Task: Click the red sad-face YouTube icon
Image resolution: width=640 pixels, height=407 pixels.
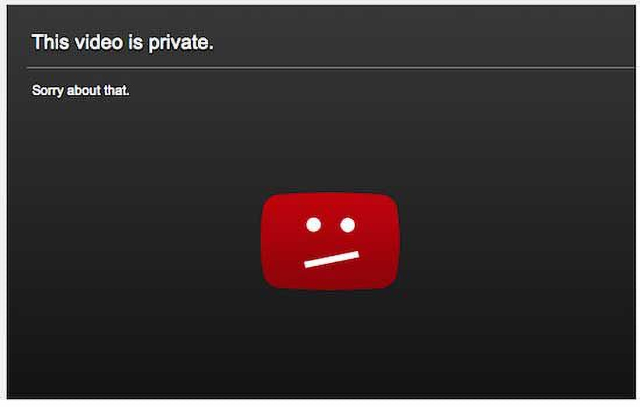Action: pyautogui.click(x=330, y=241)
